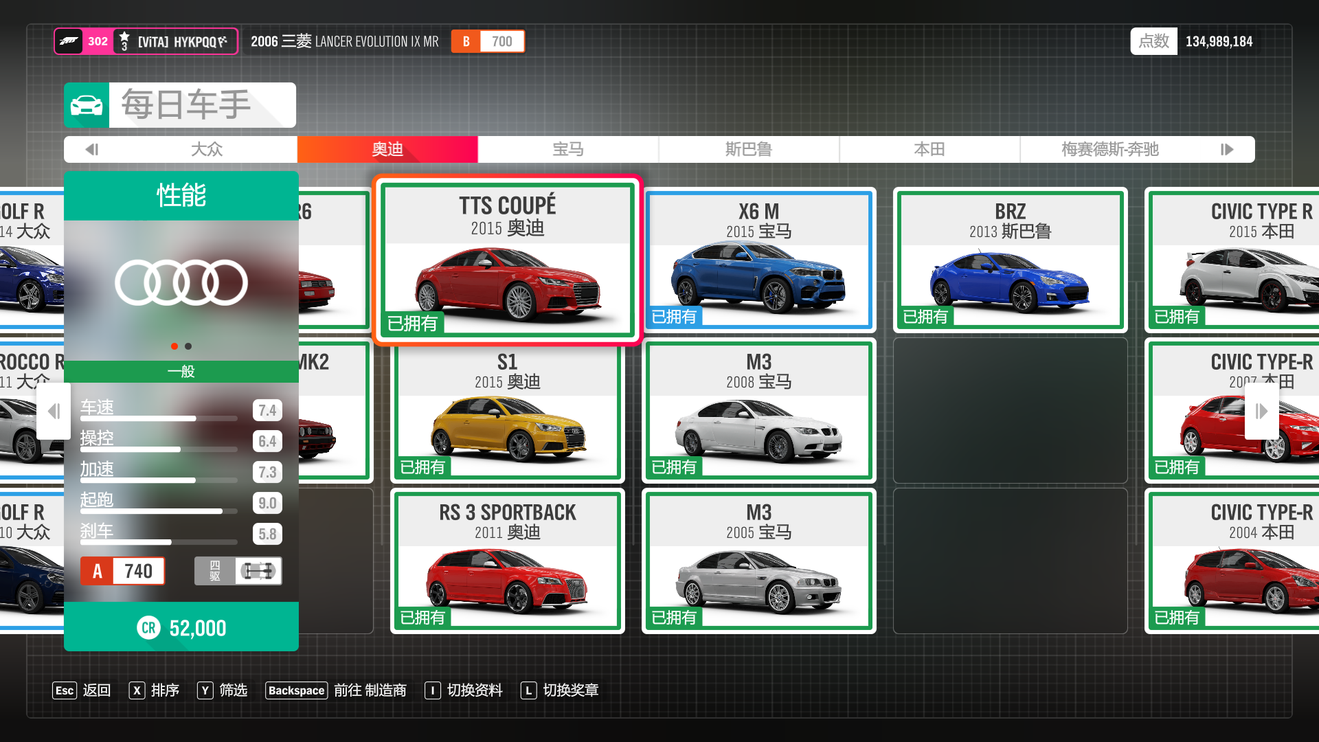This screenshot has width=1319, height=742.
Task: Click the Audi rings logo
Action: (x=181, y=283)
